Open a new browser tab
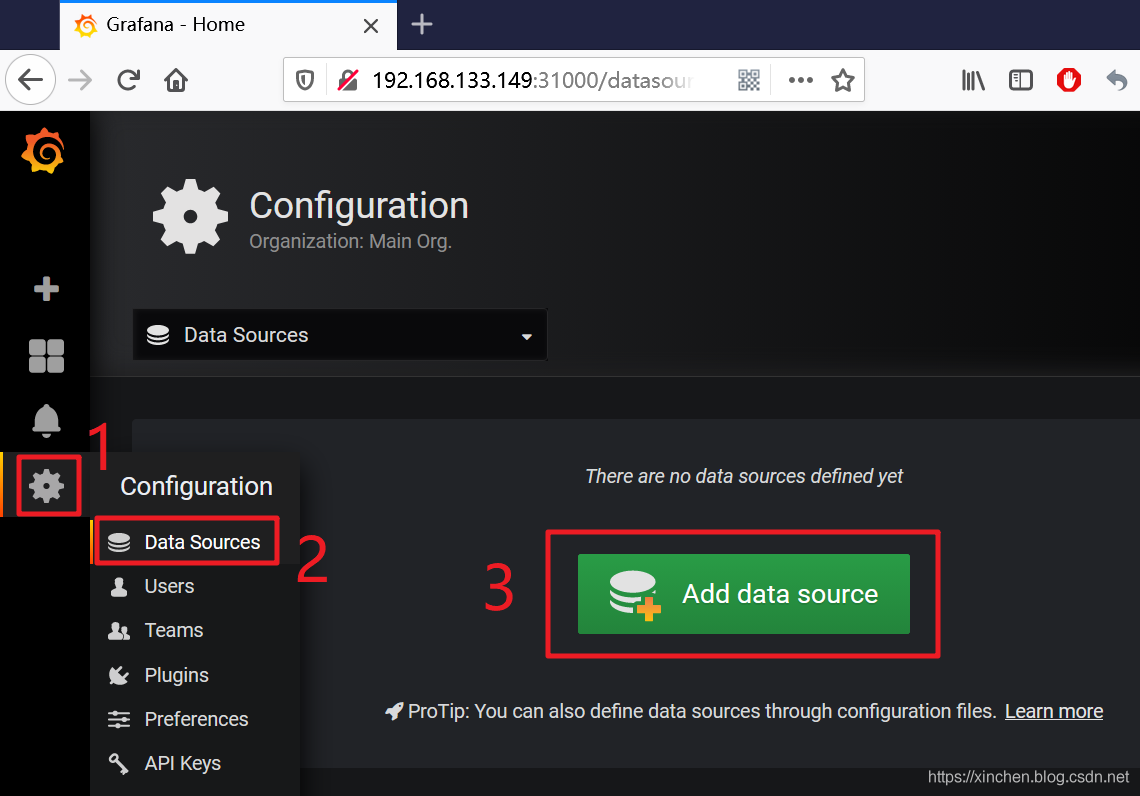This screenshot has width=1140, height=796. (x=422, y=25)
